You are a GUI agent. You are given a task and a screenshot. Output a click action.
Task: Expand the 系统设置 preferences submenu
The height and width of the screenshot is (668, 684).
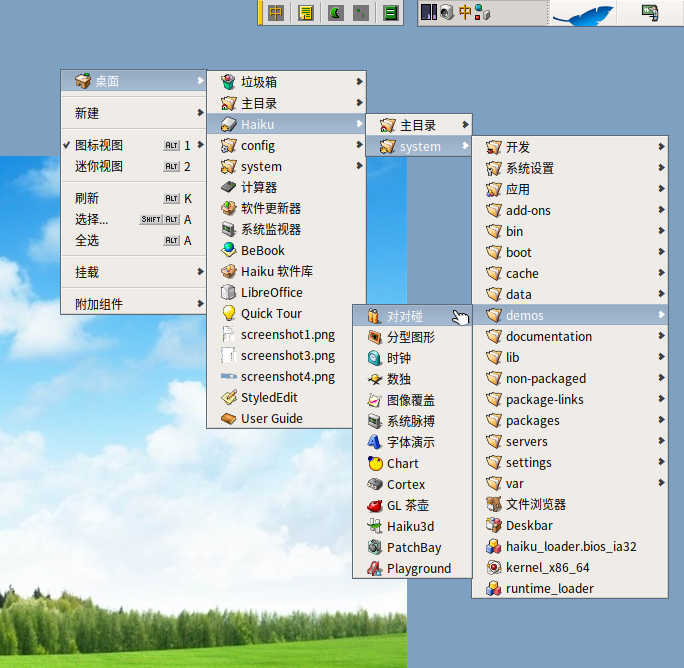[x=570, y=168]
